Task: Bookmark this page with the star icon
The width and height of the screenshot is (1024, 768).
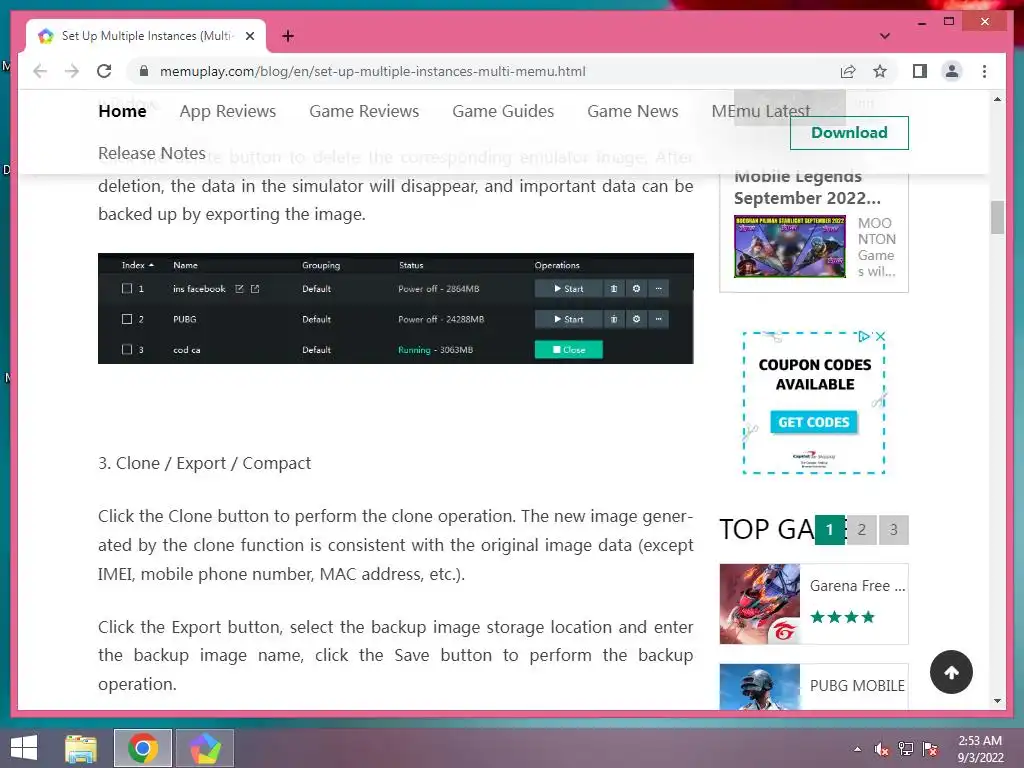Action: pos(880,71)
